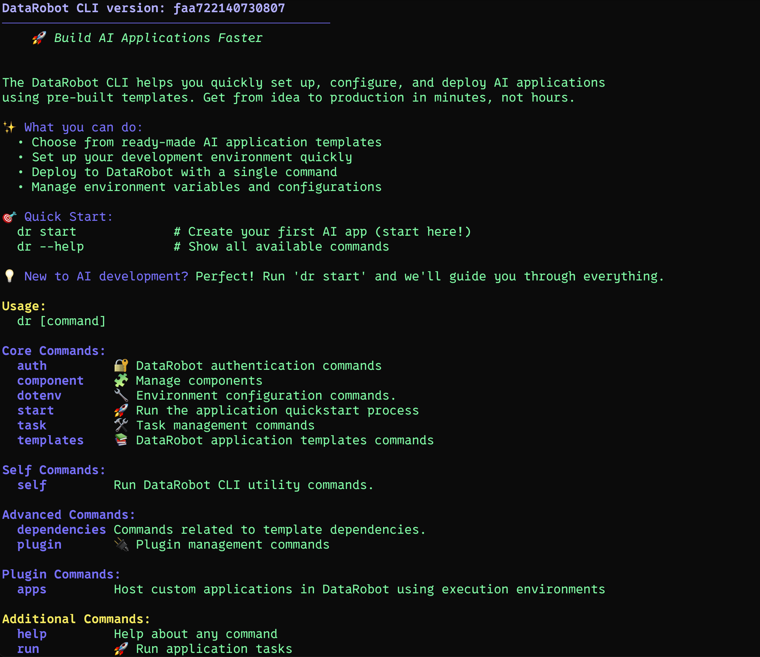Click the 'dependencies' command name

62,530
